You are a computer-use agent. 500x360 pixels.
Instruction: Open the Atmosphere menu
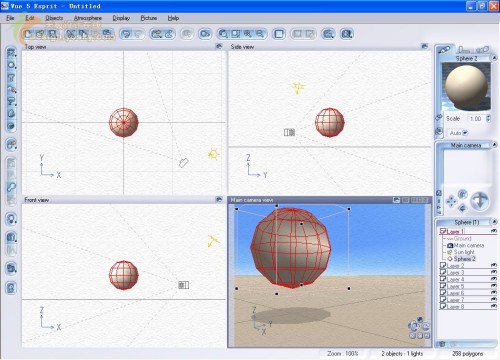(x=88, y=18)
